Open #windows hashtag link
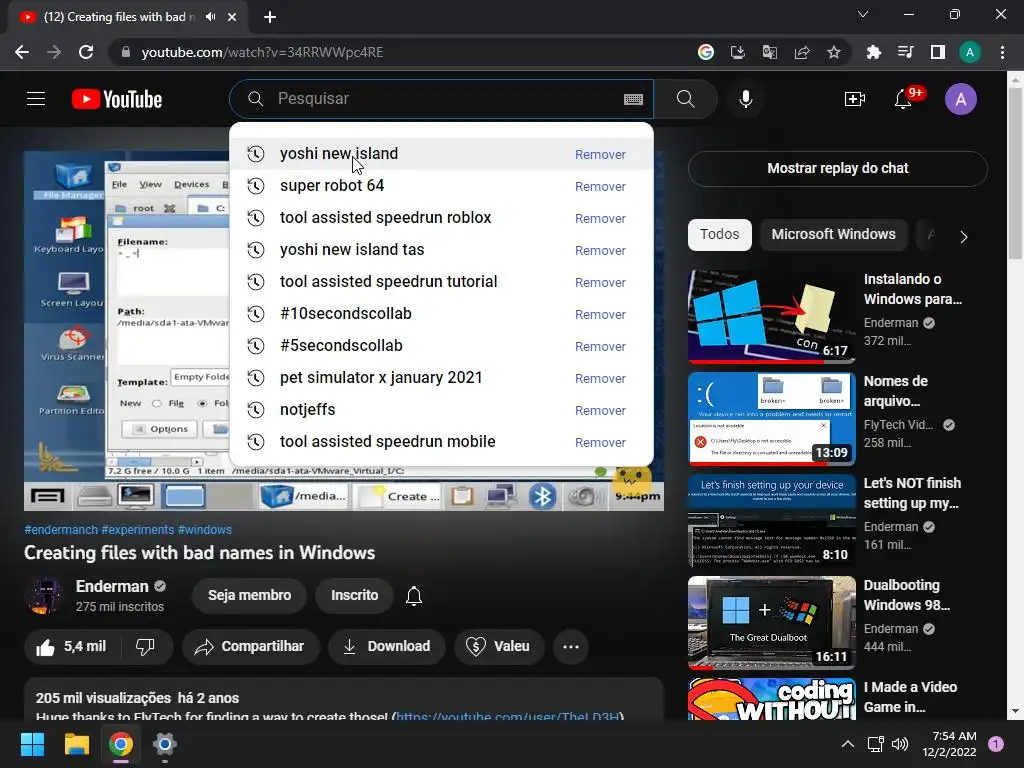1024x768 pixels. coord(204,530)
